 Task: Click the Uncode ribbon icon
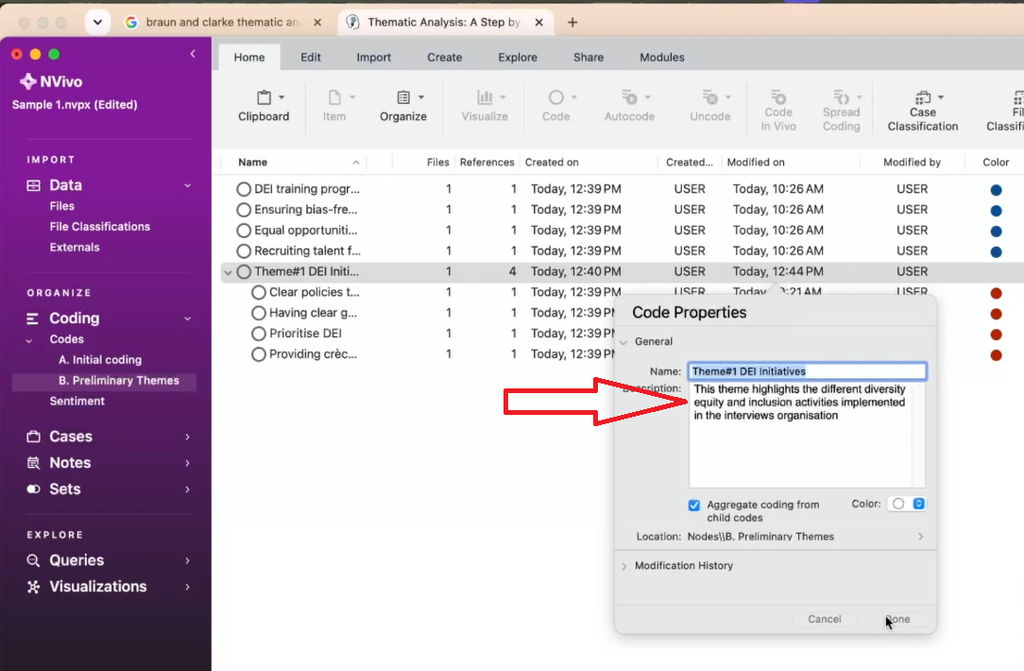click(710, 98)
